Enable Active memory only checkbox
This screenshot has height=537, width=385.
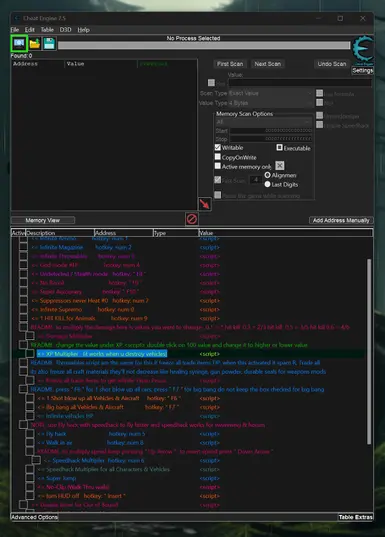pos(218,166)
